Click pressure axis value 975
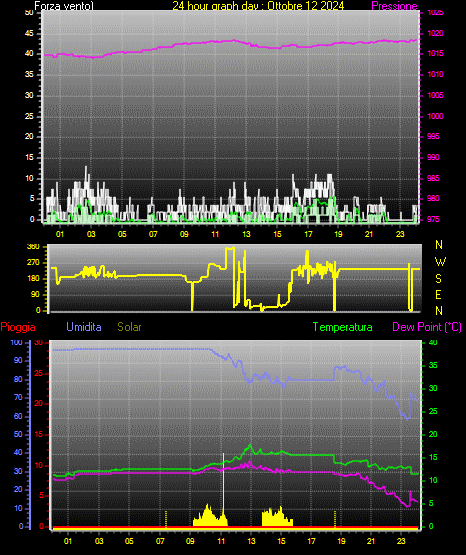 [x=433, y=219]
